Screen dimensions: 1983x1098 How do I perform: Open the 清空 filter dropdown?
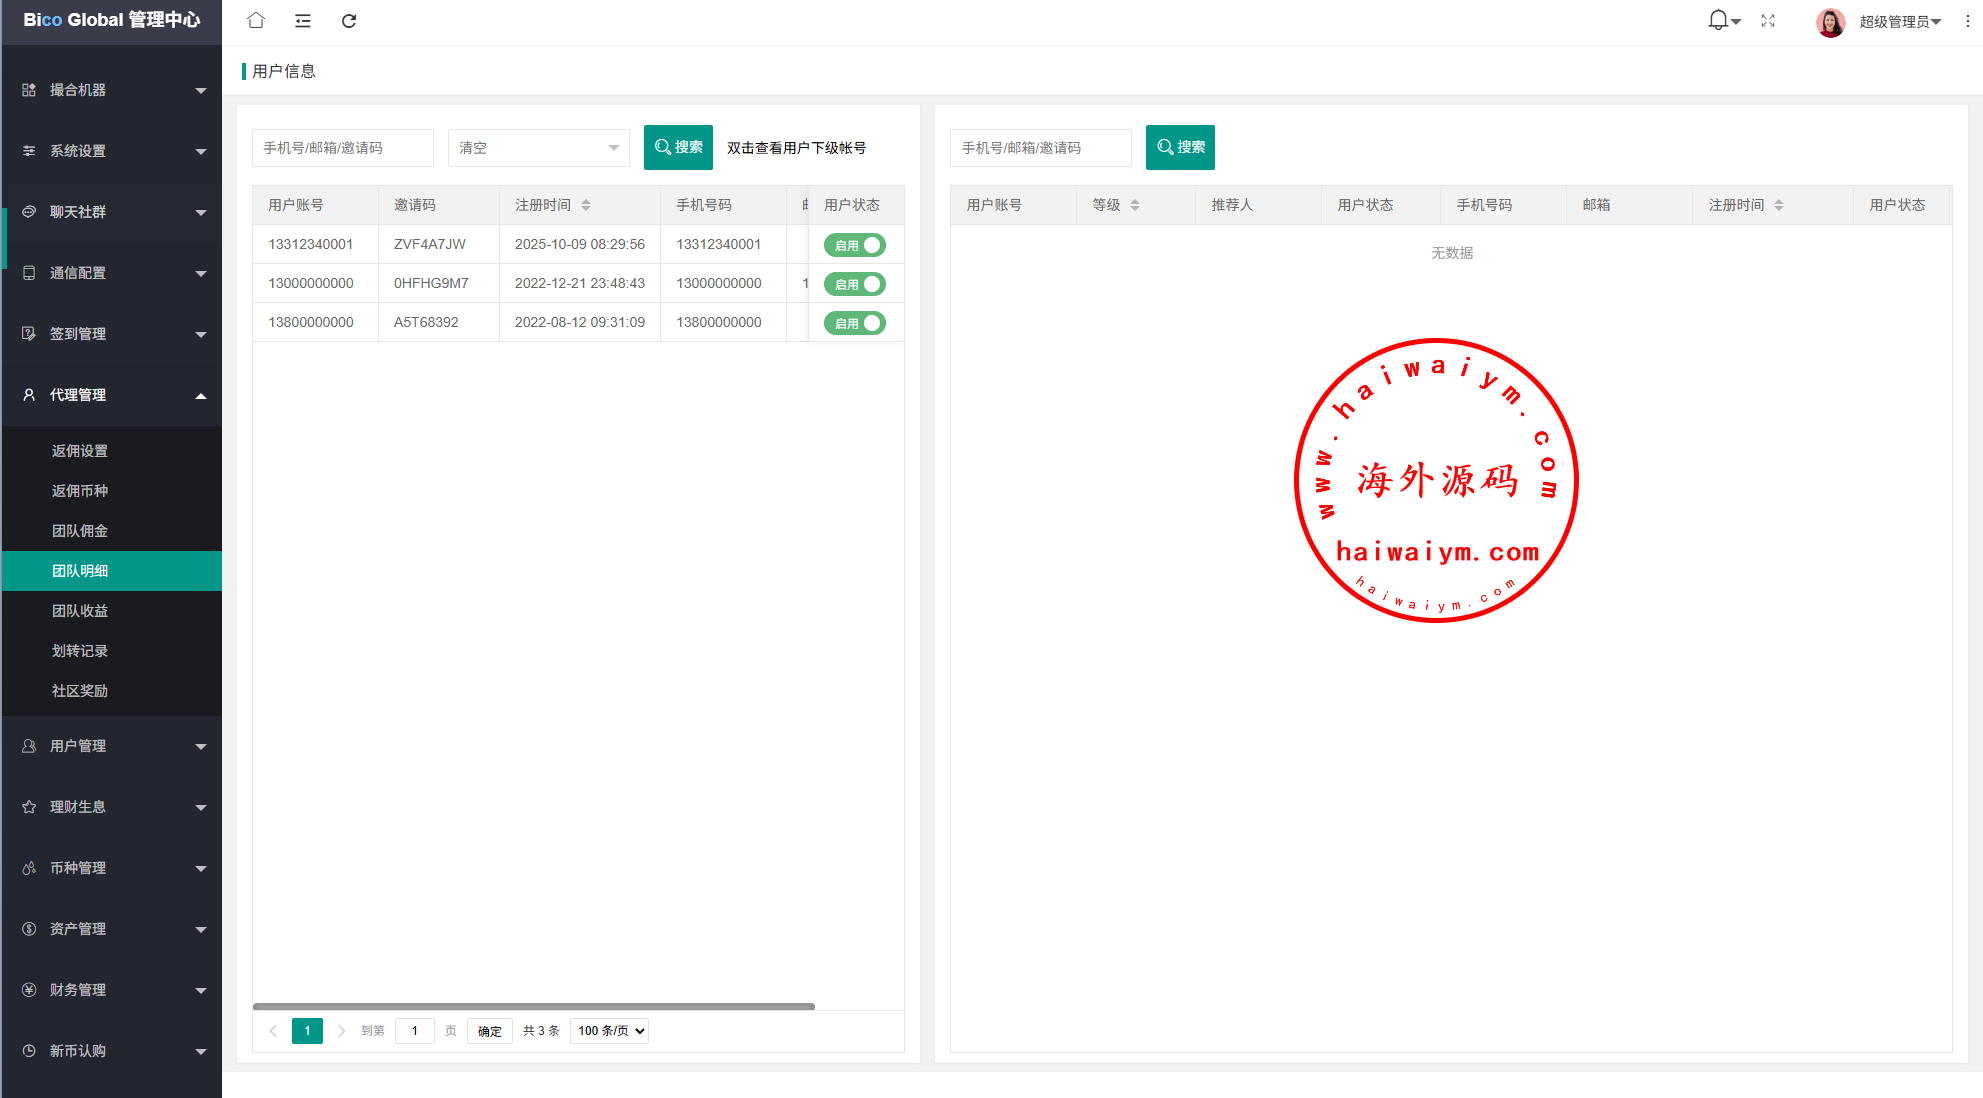[x=538, y=148]
